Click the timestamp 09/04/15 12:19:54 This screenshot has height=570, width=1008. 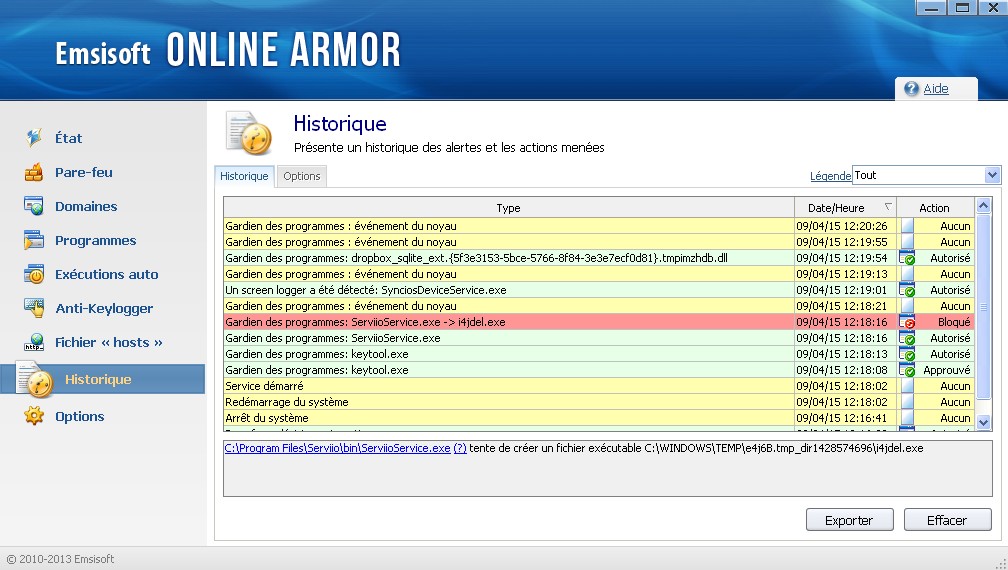[842, 258]
